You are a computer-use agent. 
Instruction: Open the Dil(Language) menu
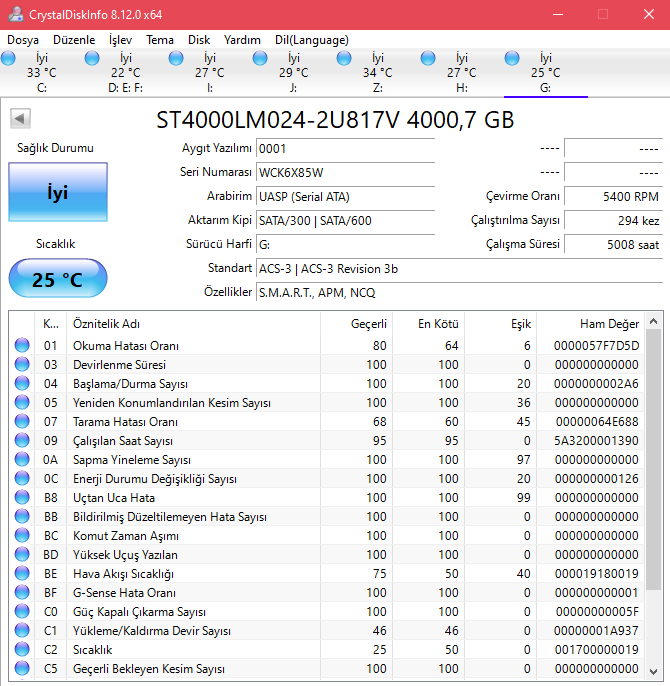click(312, 40)
